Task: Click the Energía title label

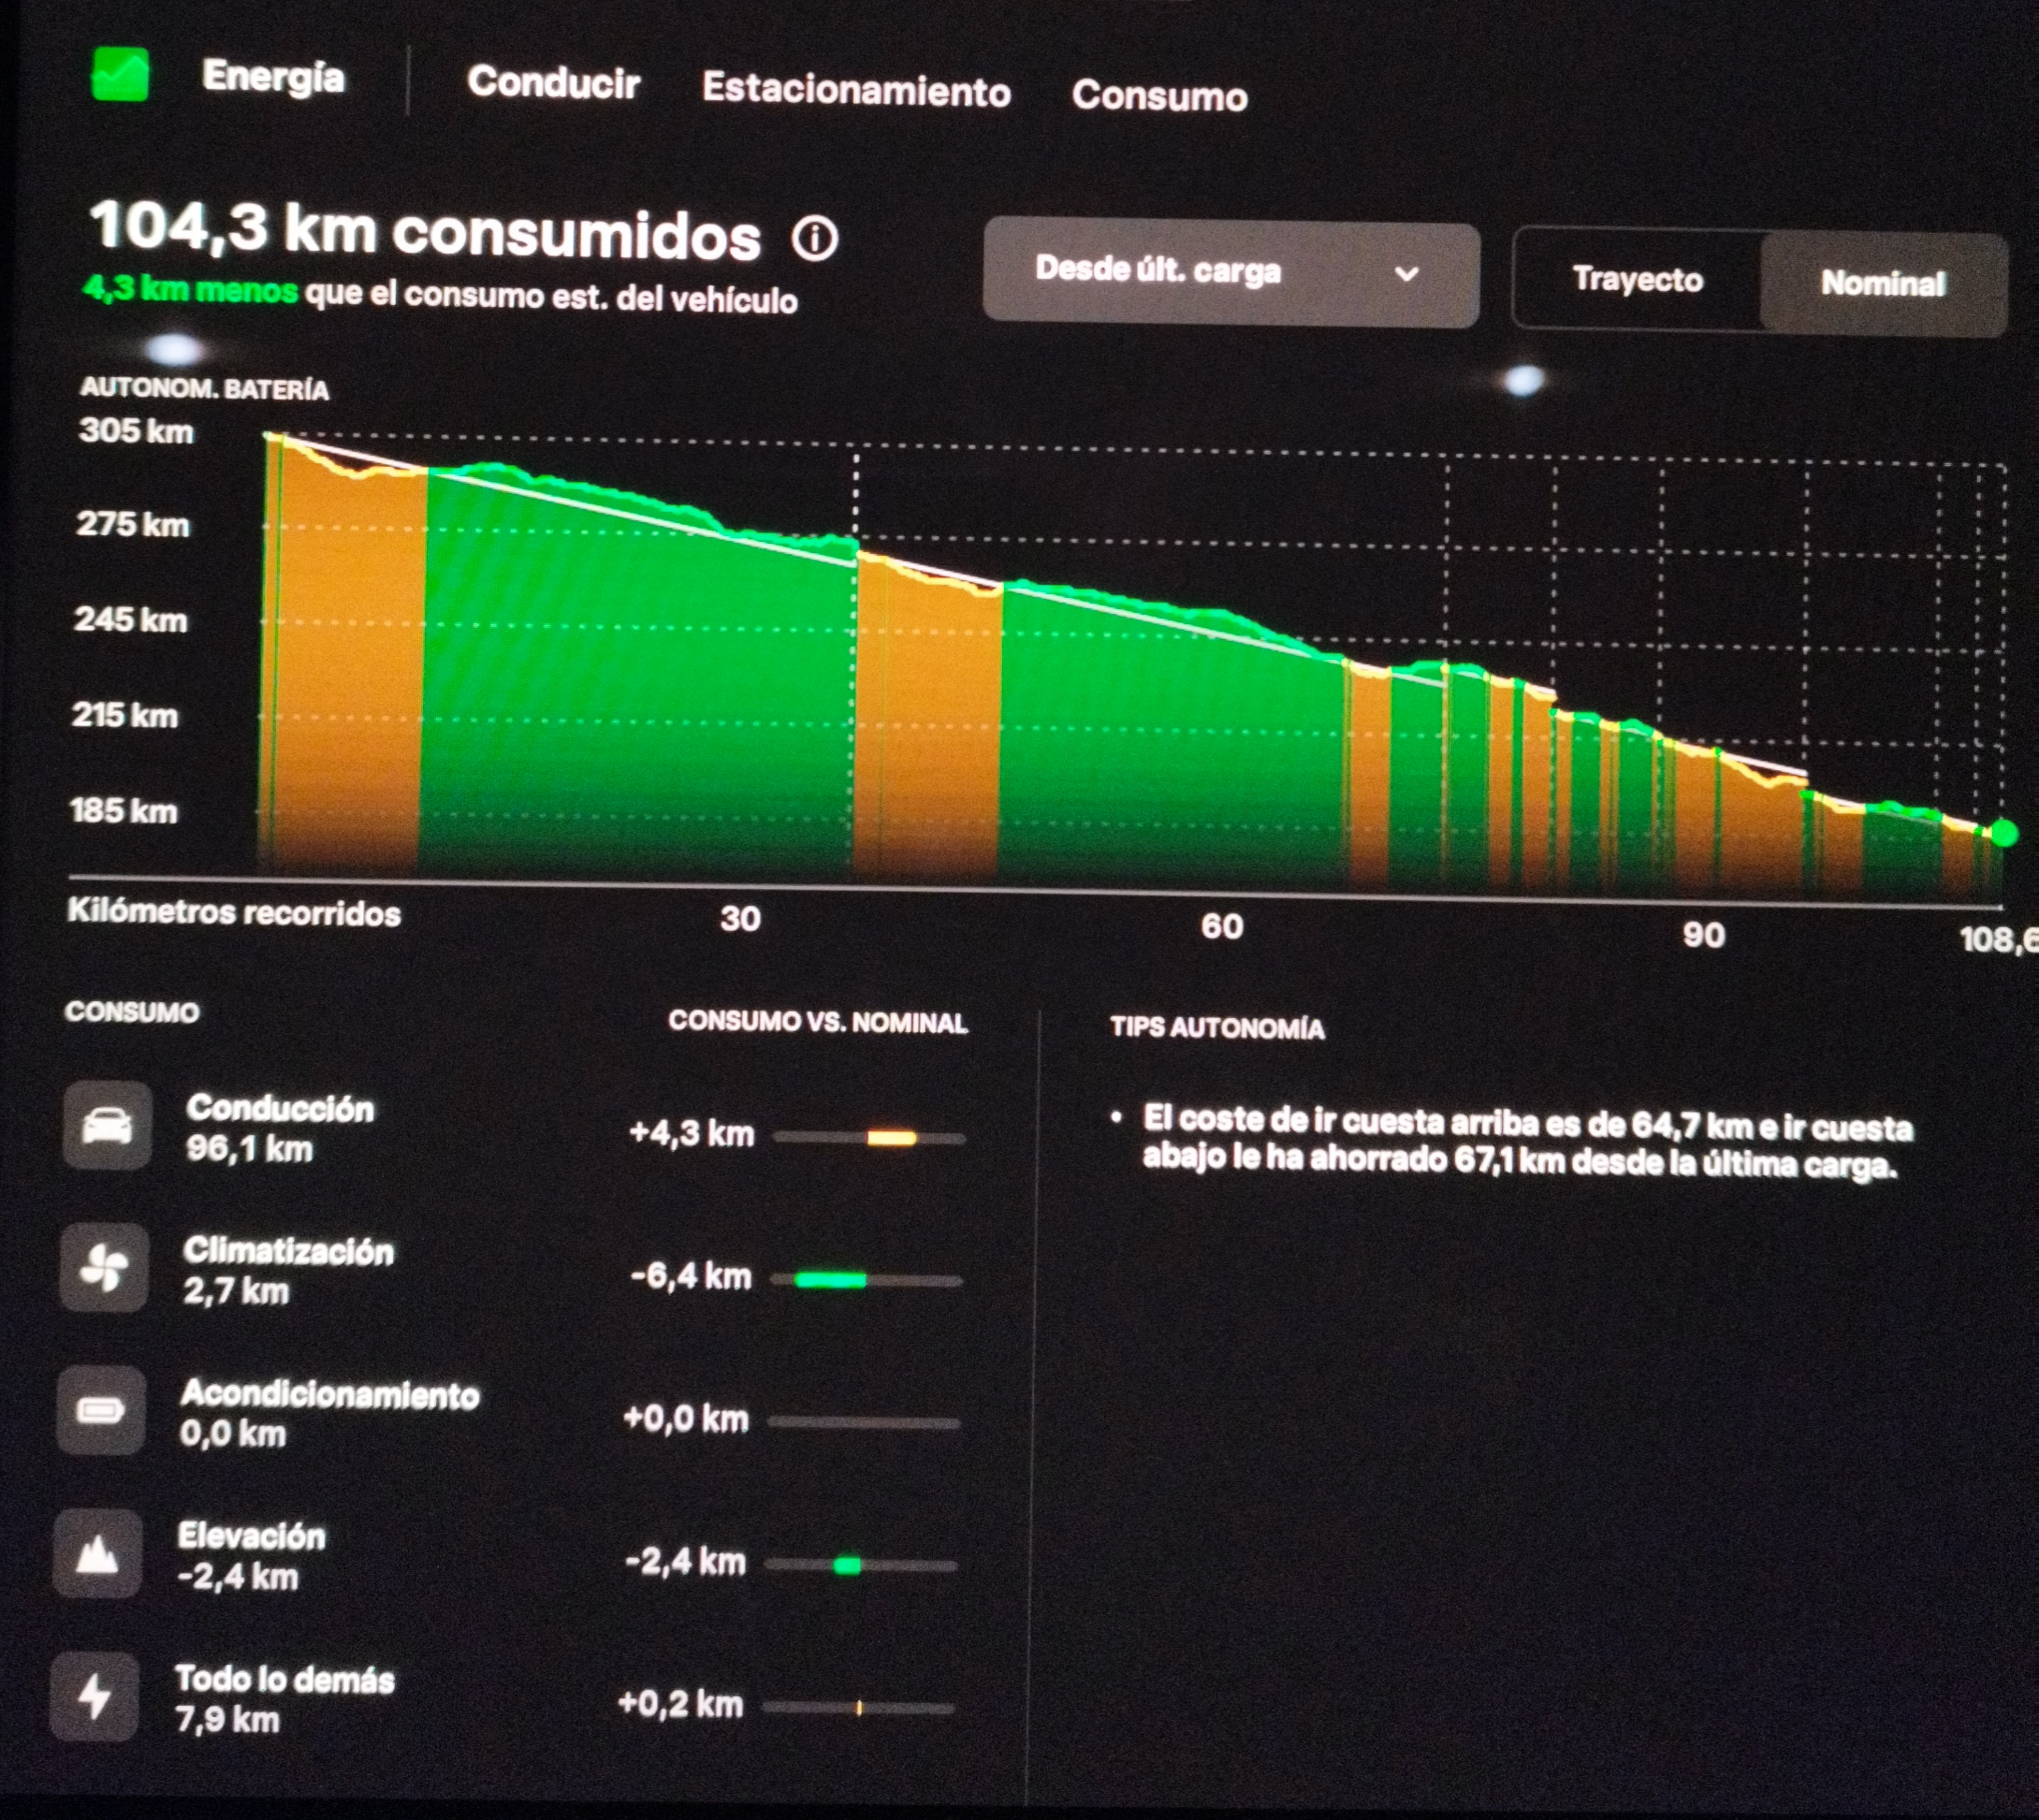Action: [x=273, y=77]
